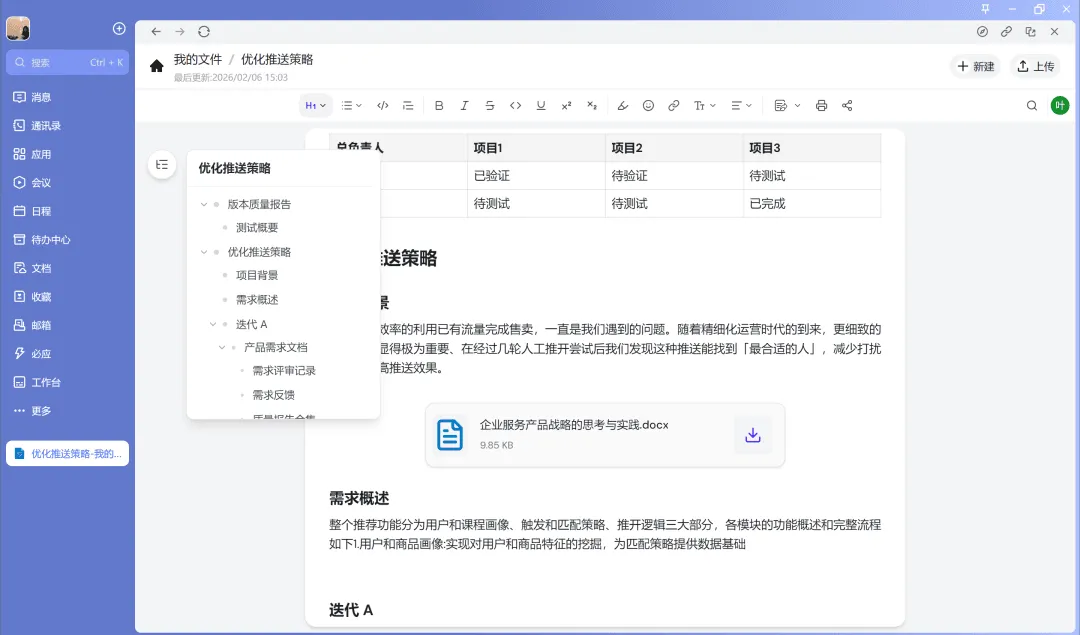
Task: Navigate back in history
Action: point(156,32)
